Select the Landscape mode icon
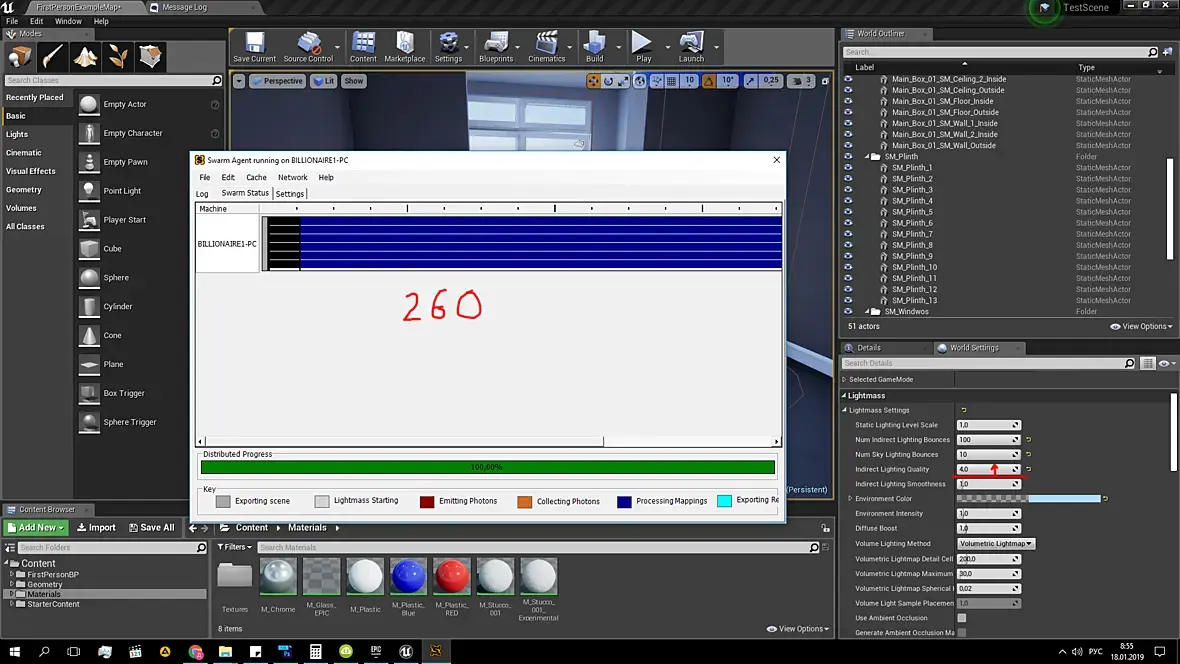1180x664 pixels. click(85, 56)
